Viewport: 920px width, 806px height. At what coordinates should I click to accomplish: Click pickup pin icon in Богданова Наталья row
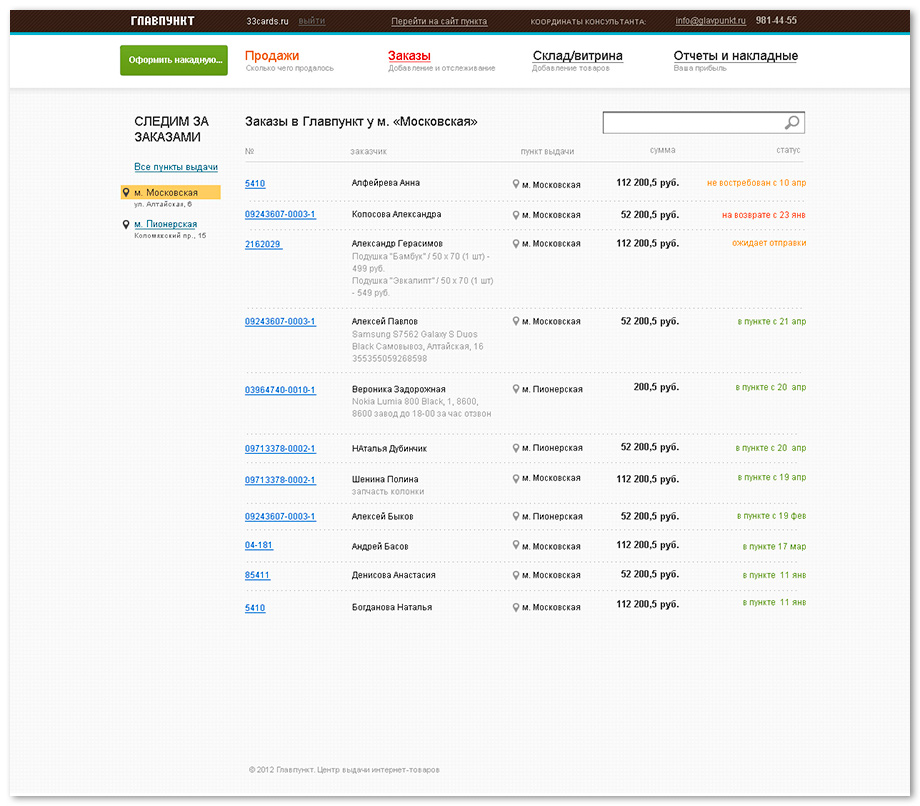click(515, 607)
